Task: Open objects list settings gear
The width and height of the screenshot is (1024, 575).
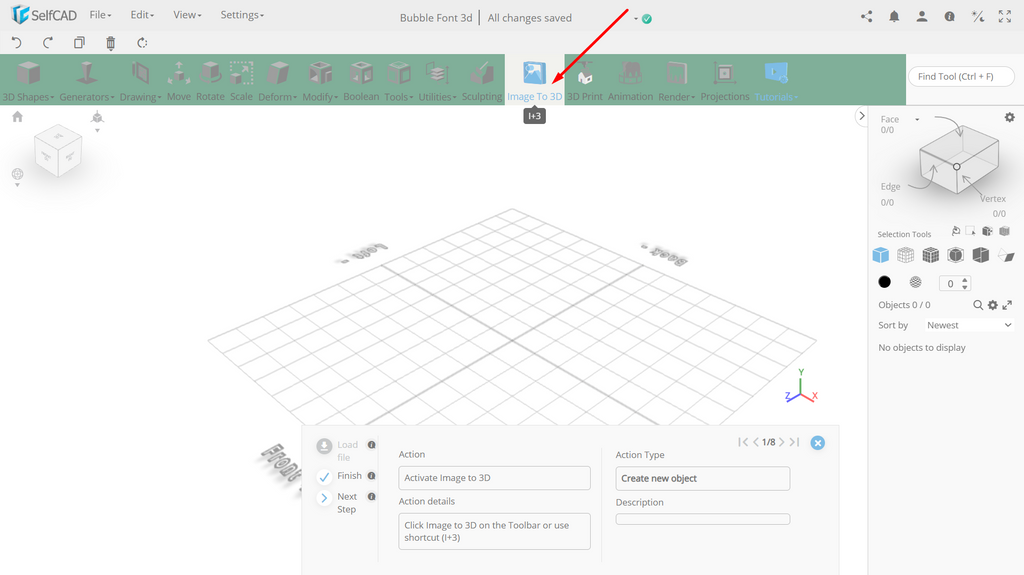Action: 993,305
